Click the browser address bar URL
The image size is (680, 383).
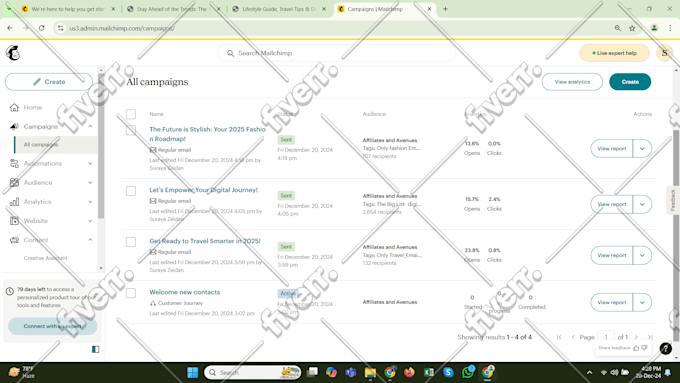(122, 28)
